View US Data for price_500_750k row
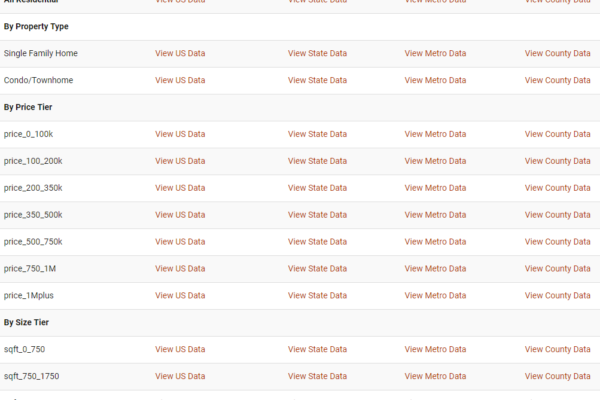Viewport: 600px width, 400px height. pos(180,242)
